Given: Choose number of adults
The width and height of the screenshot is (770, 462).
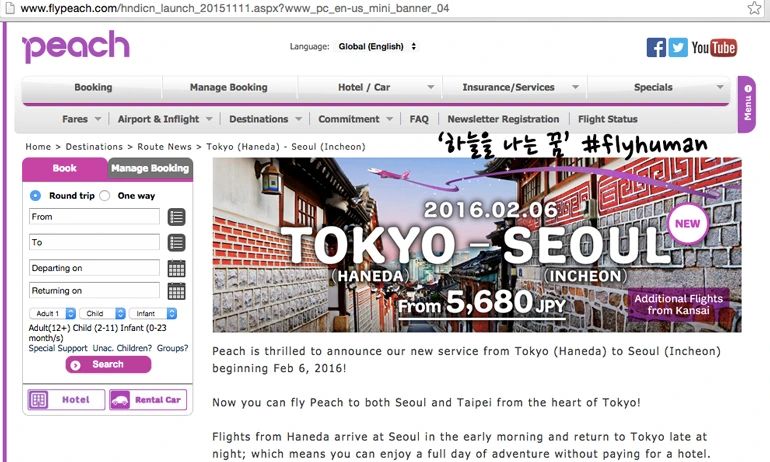Looking at the screenshot, I should pyautogui.click(x=53, y=313).
